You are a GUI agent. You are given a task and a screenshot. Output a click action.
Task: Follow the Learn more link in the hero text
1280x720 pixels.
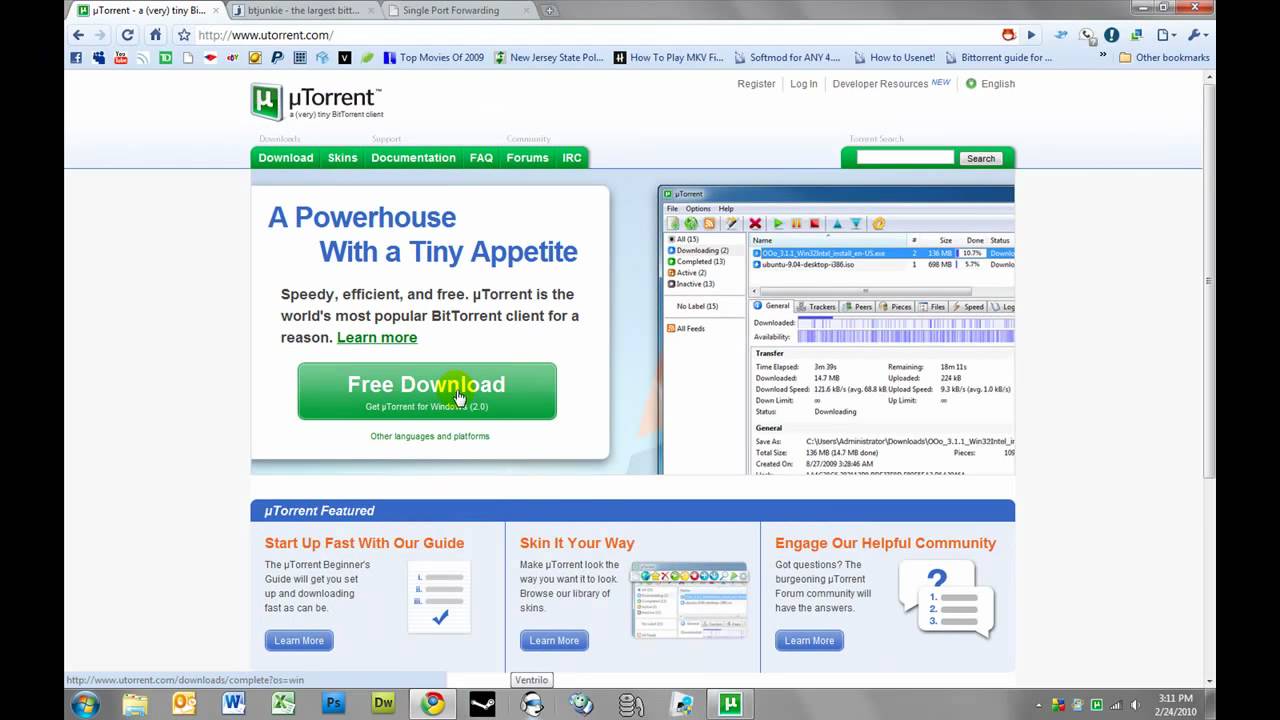tap(377, 337)
